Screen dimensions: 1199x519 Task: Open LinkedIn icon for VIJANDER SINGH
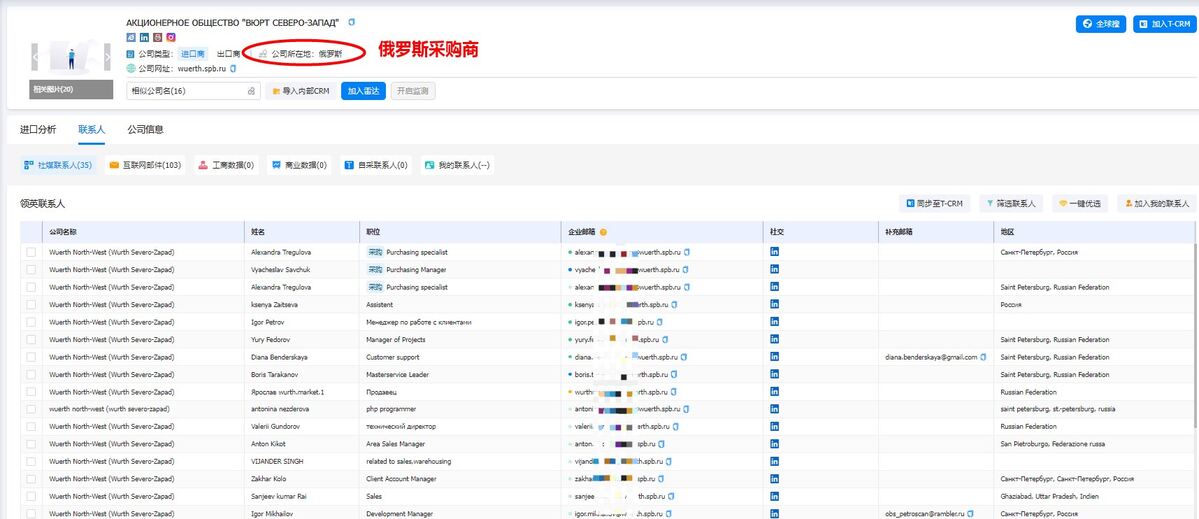point(774,461)
